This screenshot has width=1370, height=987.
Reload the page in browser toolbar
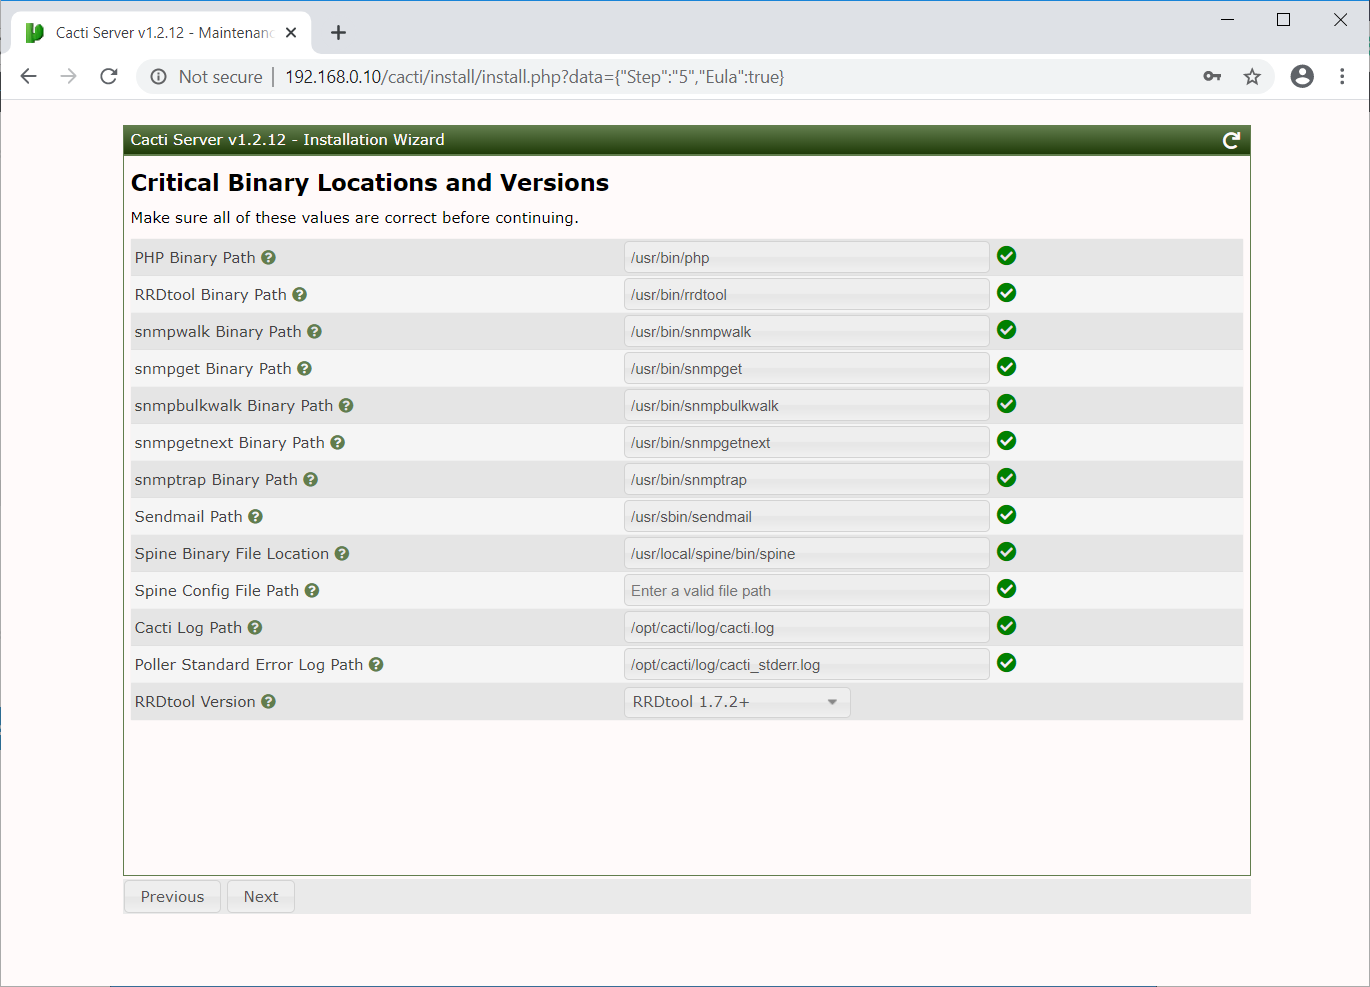click(x=109, y=77)
